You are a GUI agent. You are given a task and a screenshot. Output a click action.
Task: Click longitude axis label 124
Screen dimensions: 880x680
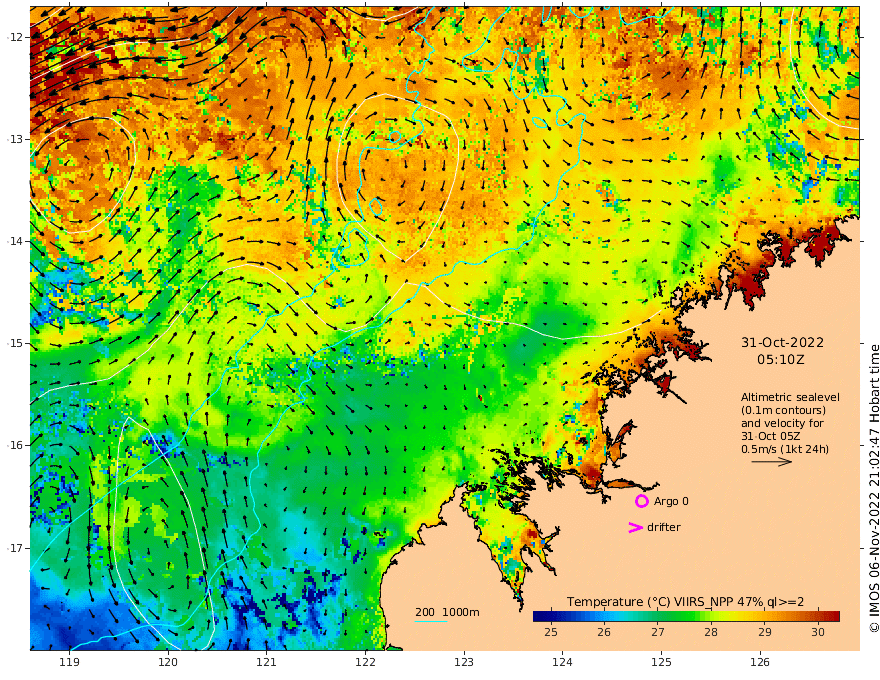tap(562, 662)
